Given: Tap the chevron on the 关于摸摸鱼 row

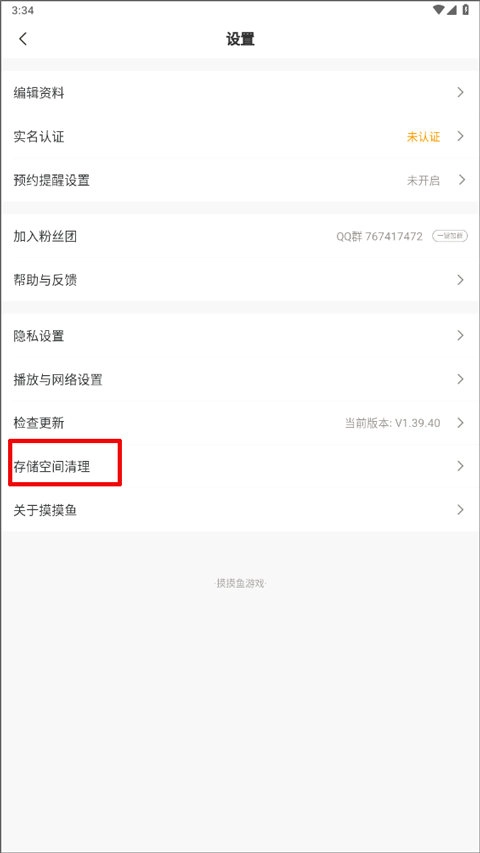Looking at the screenshot, I should tap(460, 510).
